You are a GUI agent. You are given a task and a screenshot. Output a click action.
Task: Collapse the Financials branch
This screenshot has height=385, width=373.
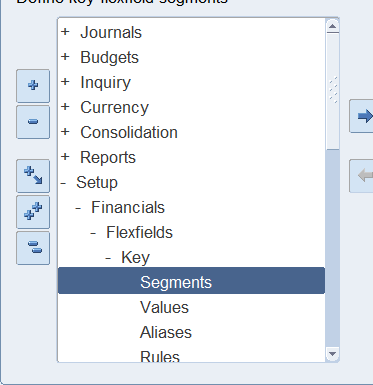click(78, 208)
